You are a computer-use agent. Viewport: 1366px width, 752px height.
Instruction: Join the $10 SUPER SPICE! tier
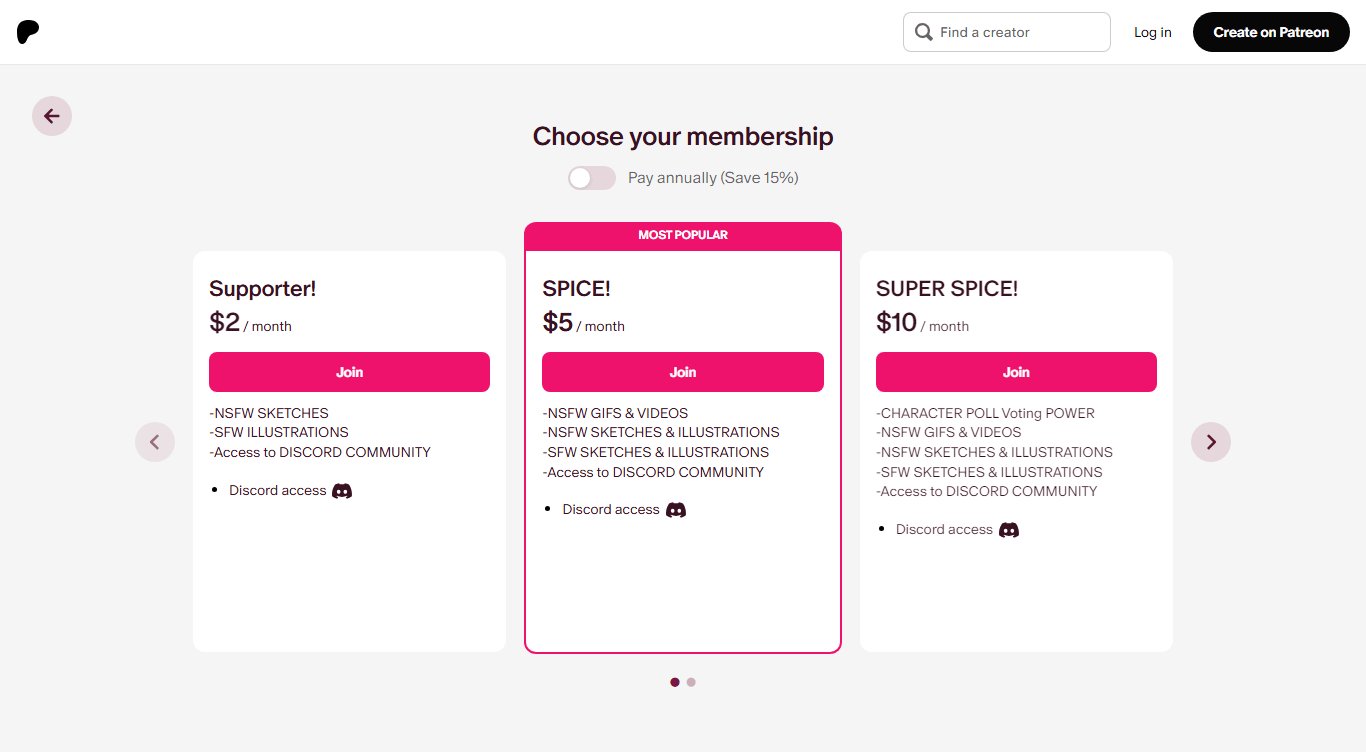click(x=1016, y=372)
